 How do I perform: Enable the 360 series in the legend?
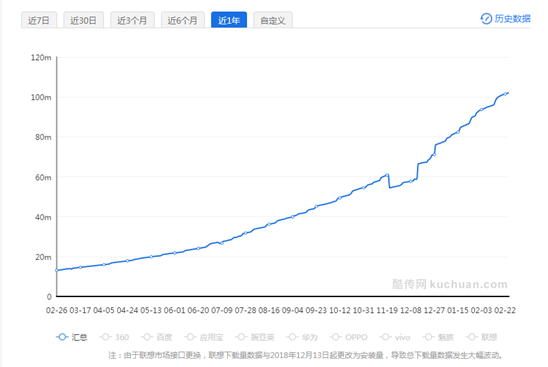(114, 337)
